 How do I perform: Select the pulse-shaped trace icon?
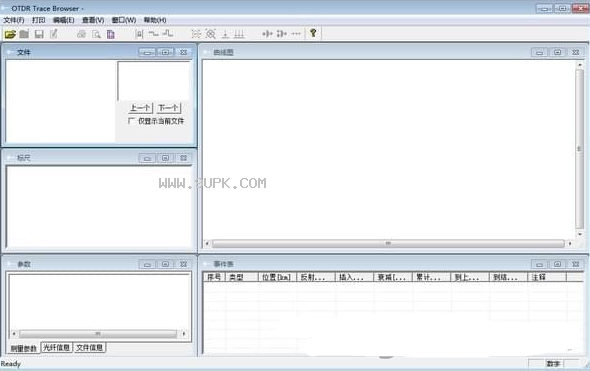(x=168, y=33)
